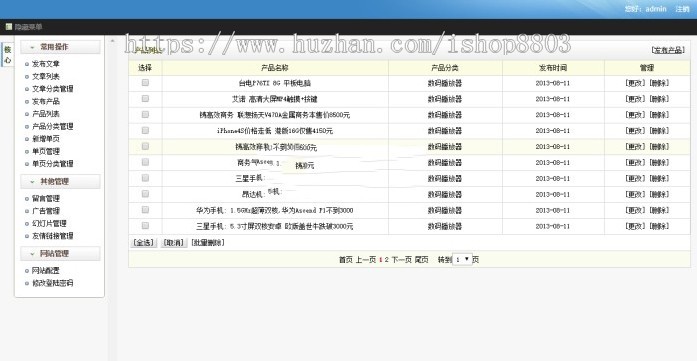The image size is (697, 361).
Task: Tick checkbox for 昂达机 row
Action: click(x=145, y=193)
